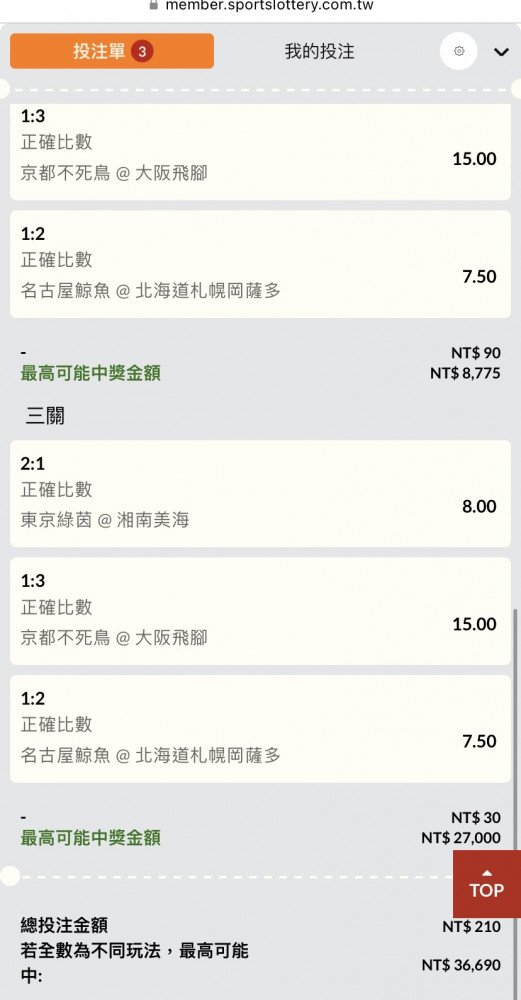Open 我的投注 tab
Viewport: 521px width, 1000px height.
[319, 52]
